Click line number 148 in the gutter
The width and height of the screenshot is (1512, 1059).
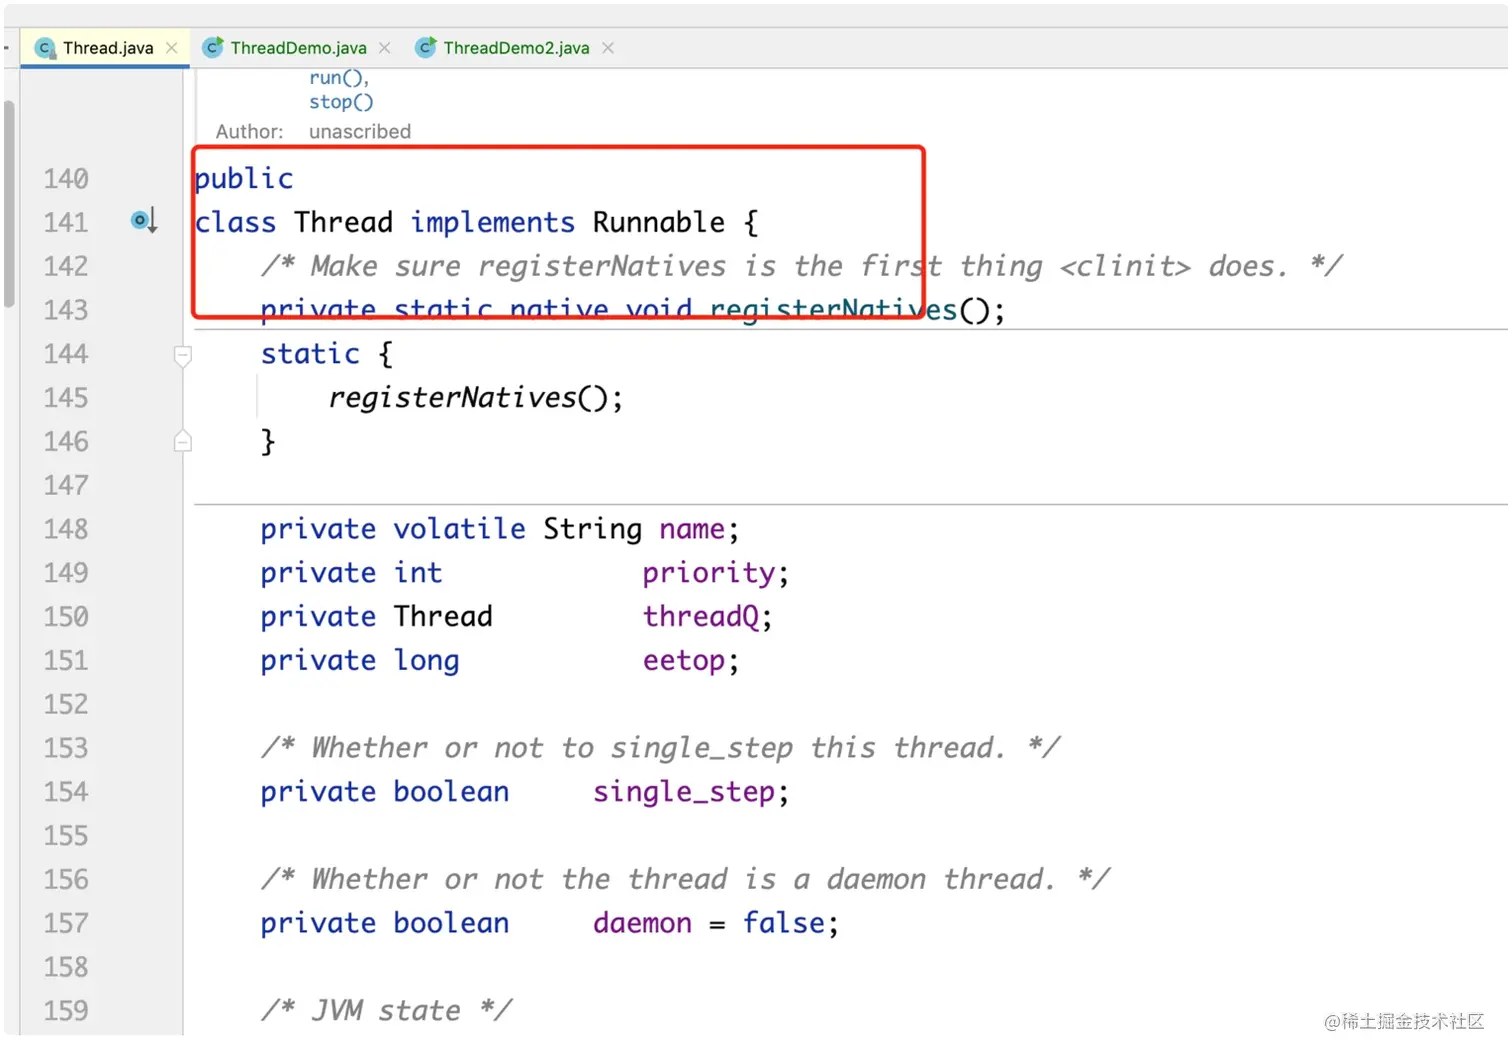66,529
